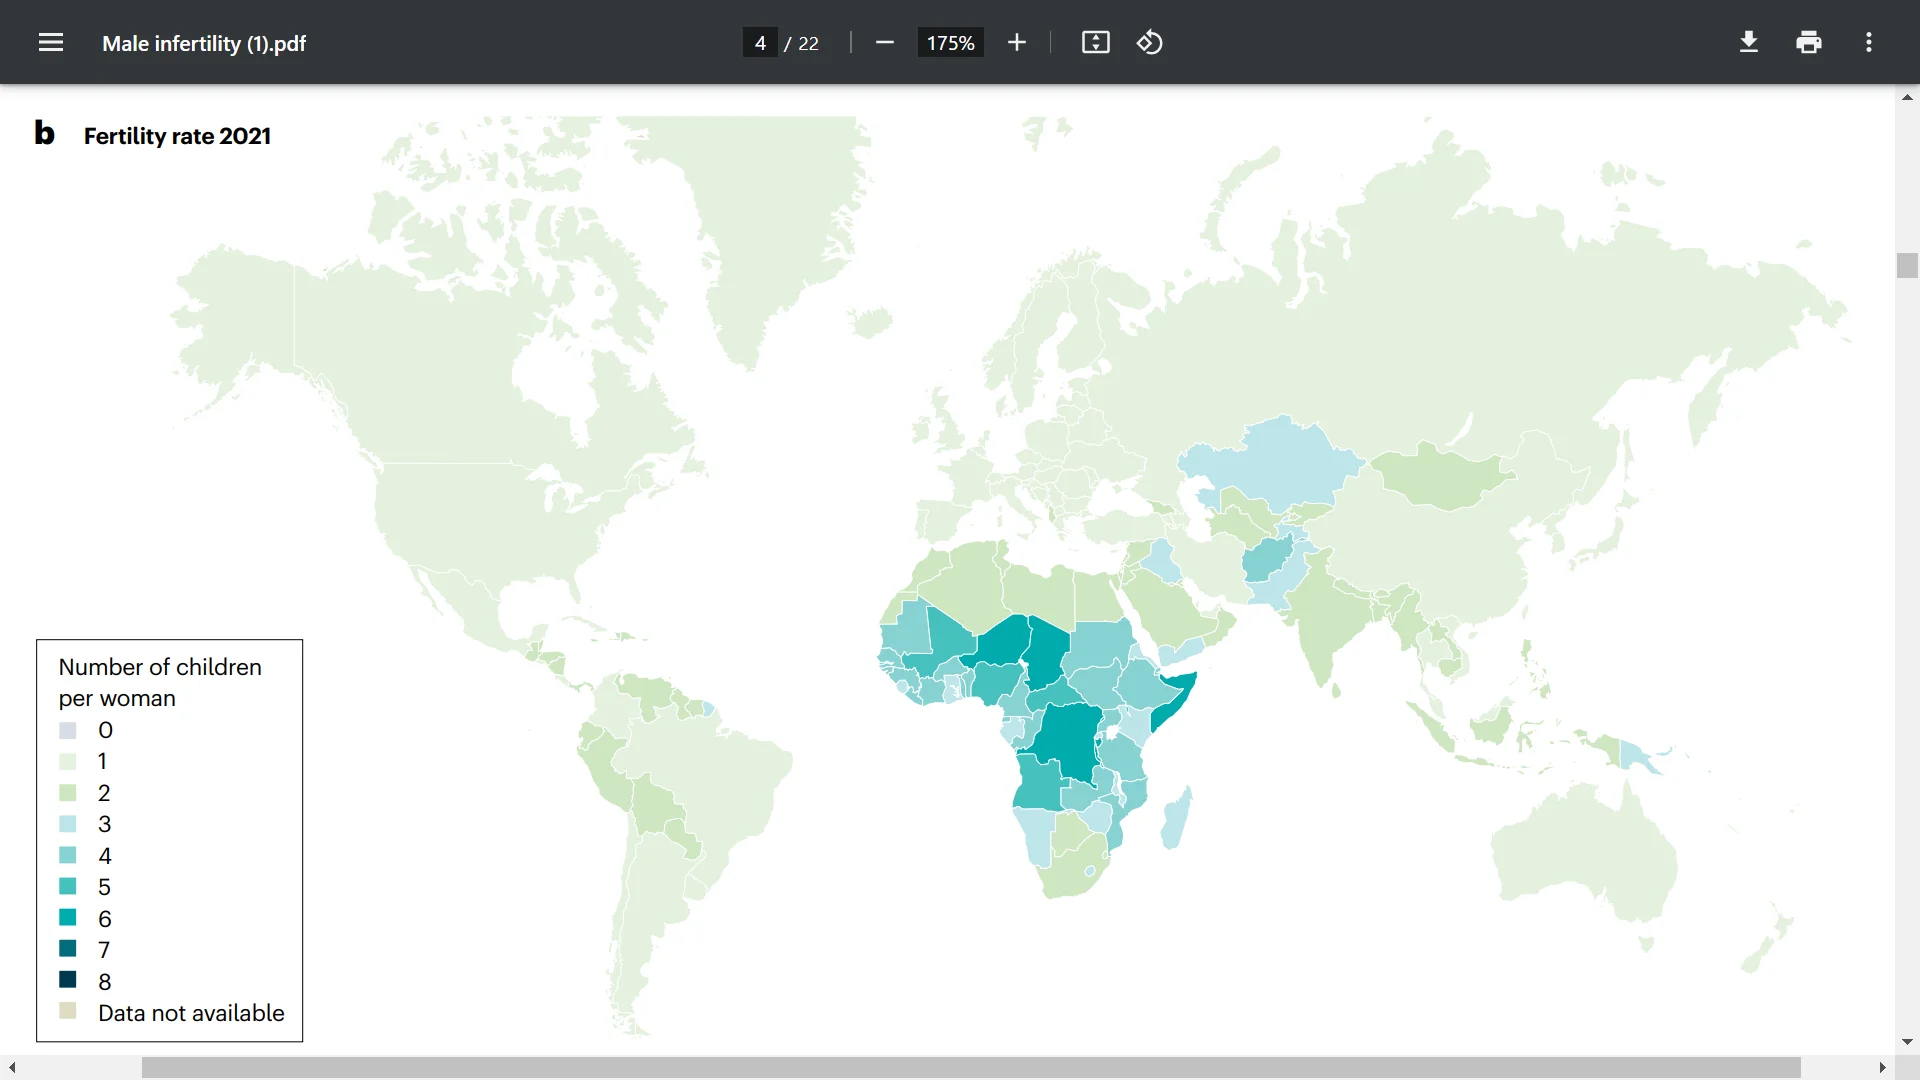Open the three-dot more actions menu
Viewport: 1920px width, 1080px height.
(x=1869, y=43)
